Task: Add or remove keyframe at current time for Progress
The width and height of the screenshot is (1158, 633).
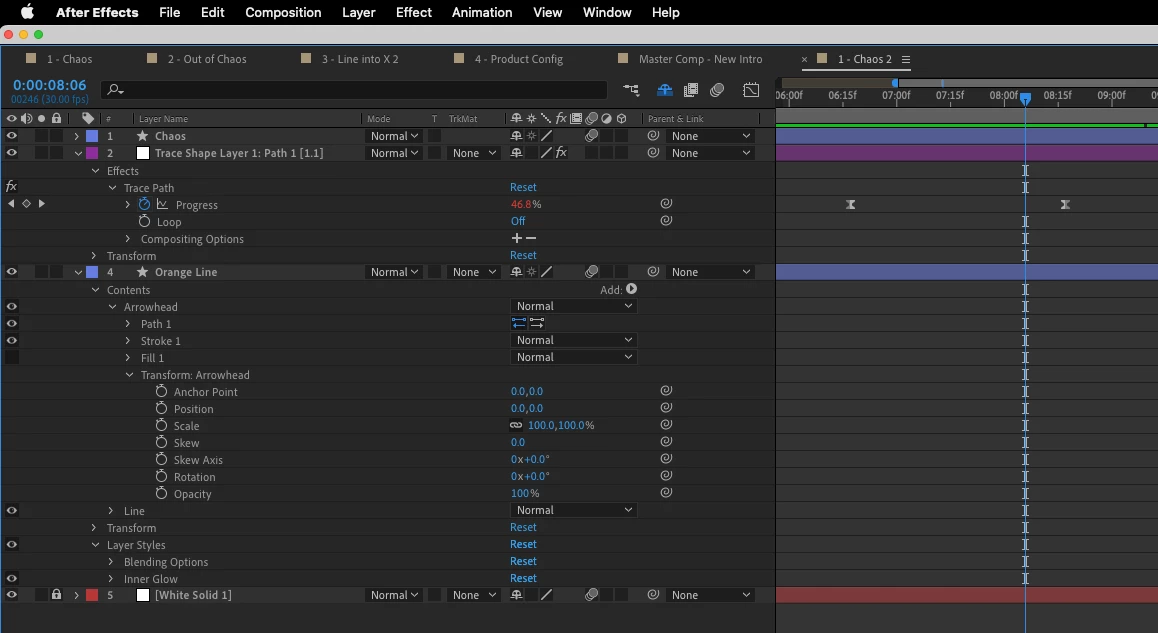Action: (26, 204)
